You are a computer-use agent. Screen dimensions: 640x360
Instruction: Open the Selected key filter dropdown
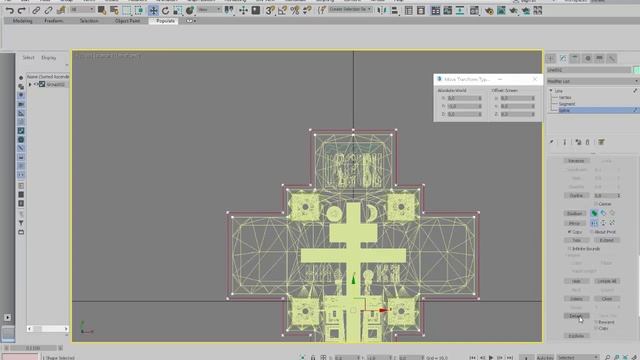(x=577, y=358)
